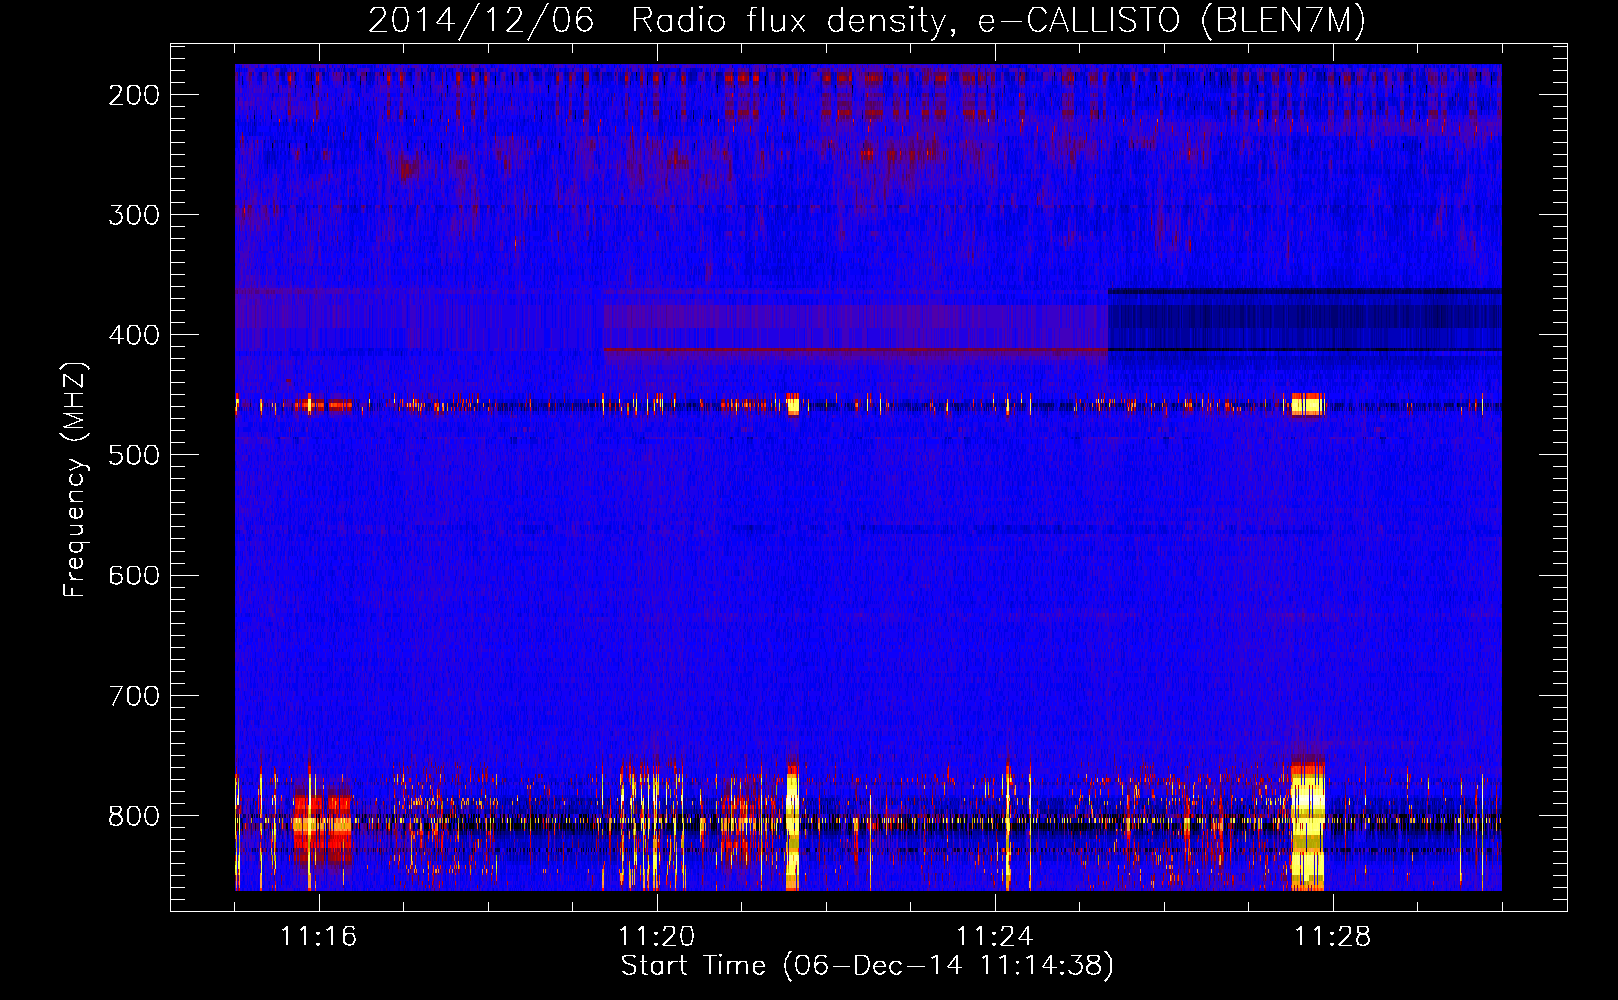Click the bright burst near 11:28 at 460 MHz

click(x=1308, y=404)
